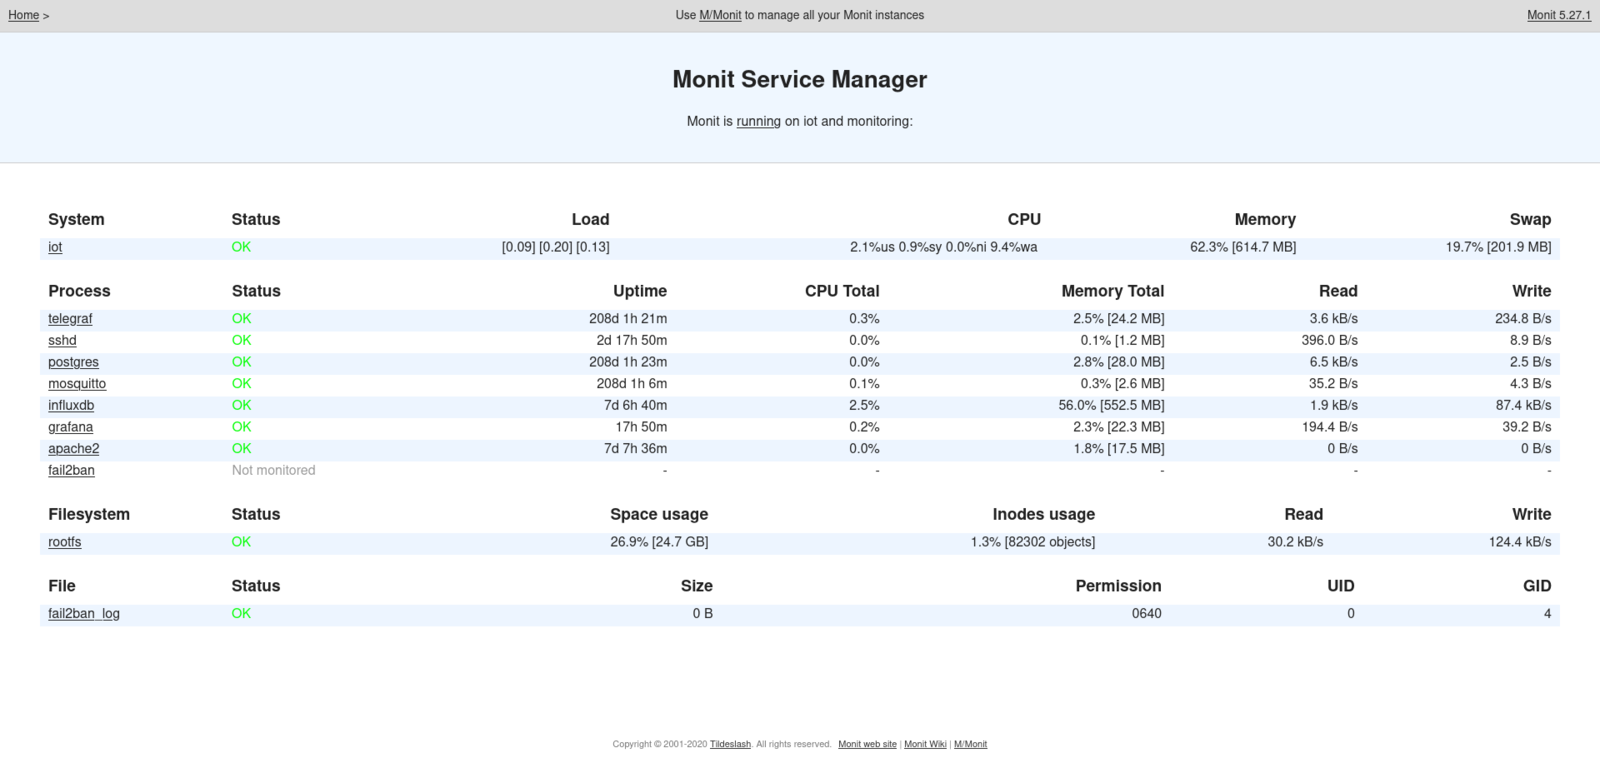The height and width of the screenshot is (778, 1600).
Task: Click influxdb memory 56.0% [552.5 MB]
Action: (1111, 405)
